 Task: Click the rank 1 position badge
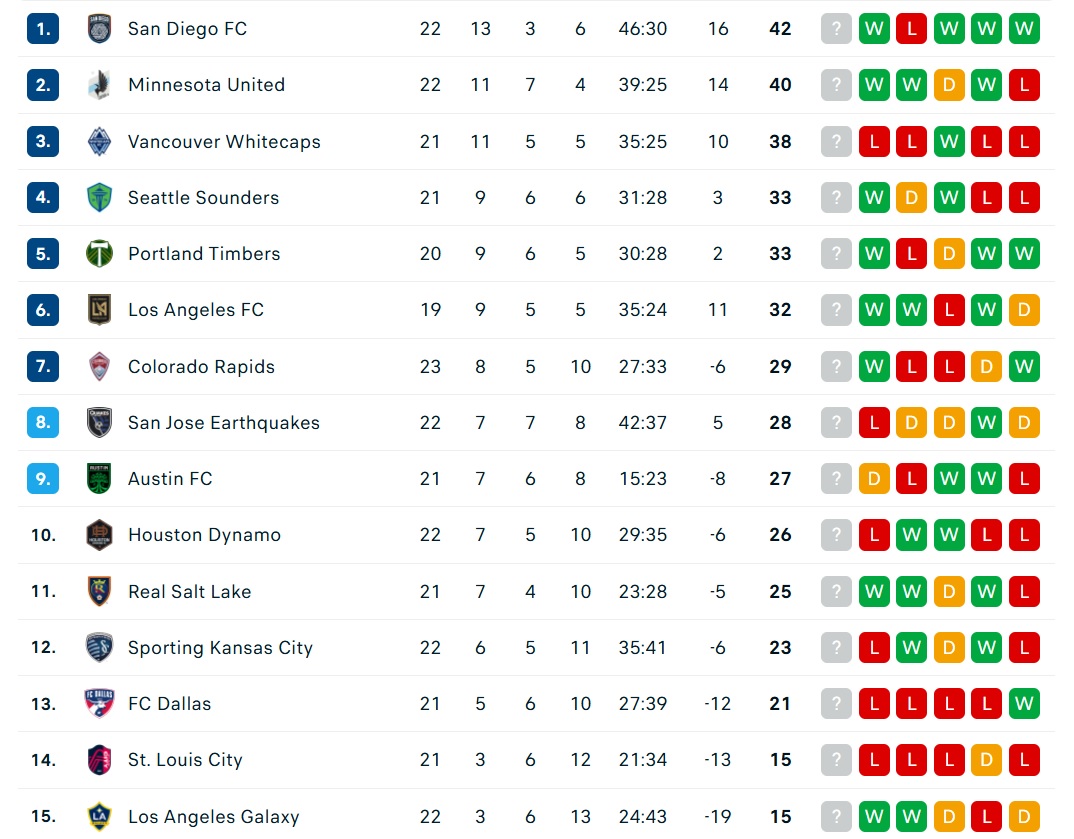pyautogui.click(x=43, y=29)
